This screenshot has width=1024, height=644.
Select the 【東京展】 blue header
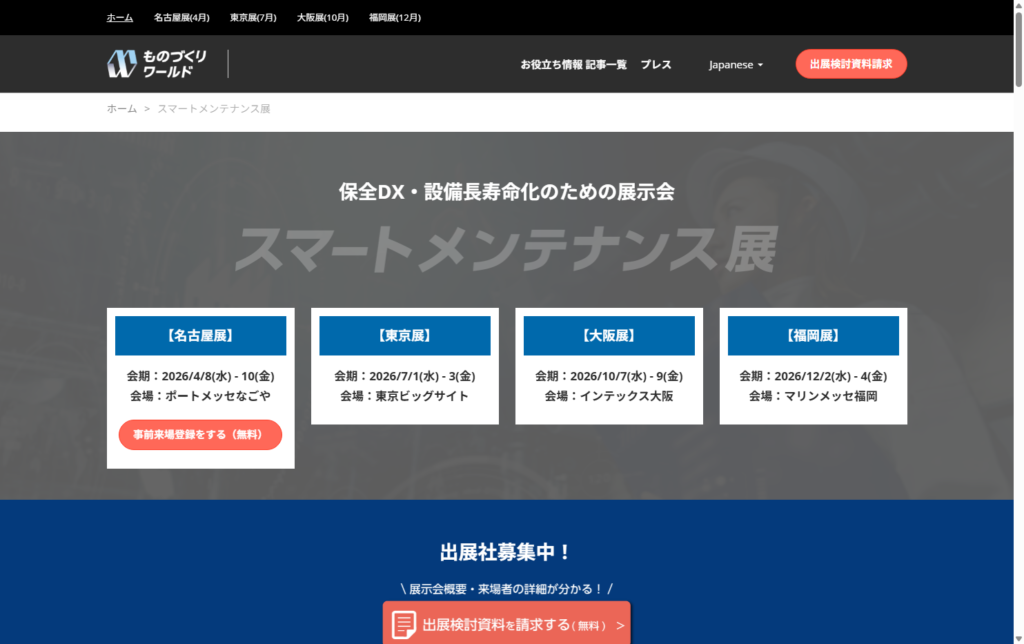pos(404,336)
